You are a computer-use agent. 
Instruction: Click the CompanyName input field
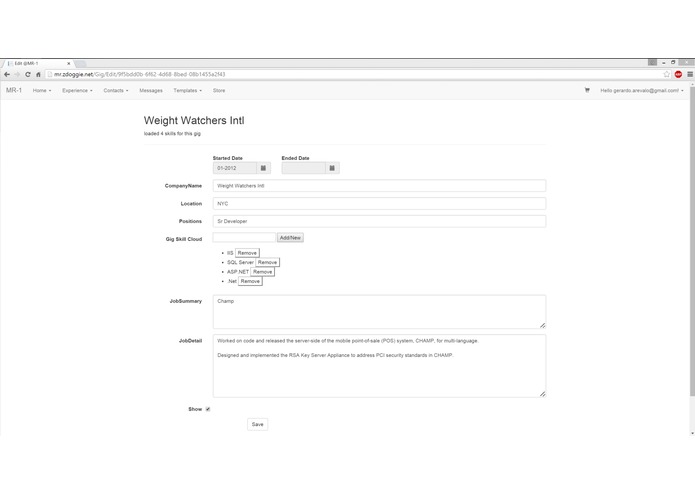[379, 186]
